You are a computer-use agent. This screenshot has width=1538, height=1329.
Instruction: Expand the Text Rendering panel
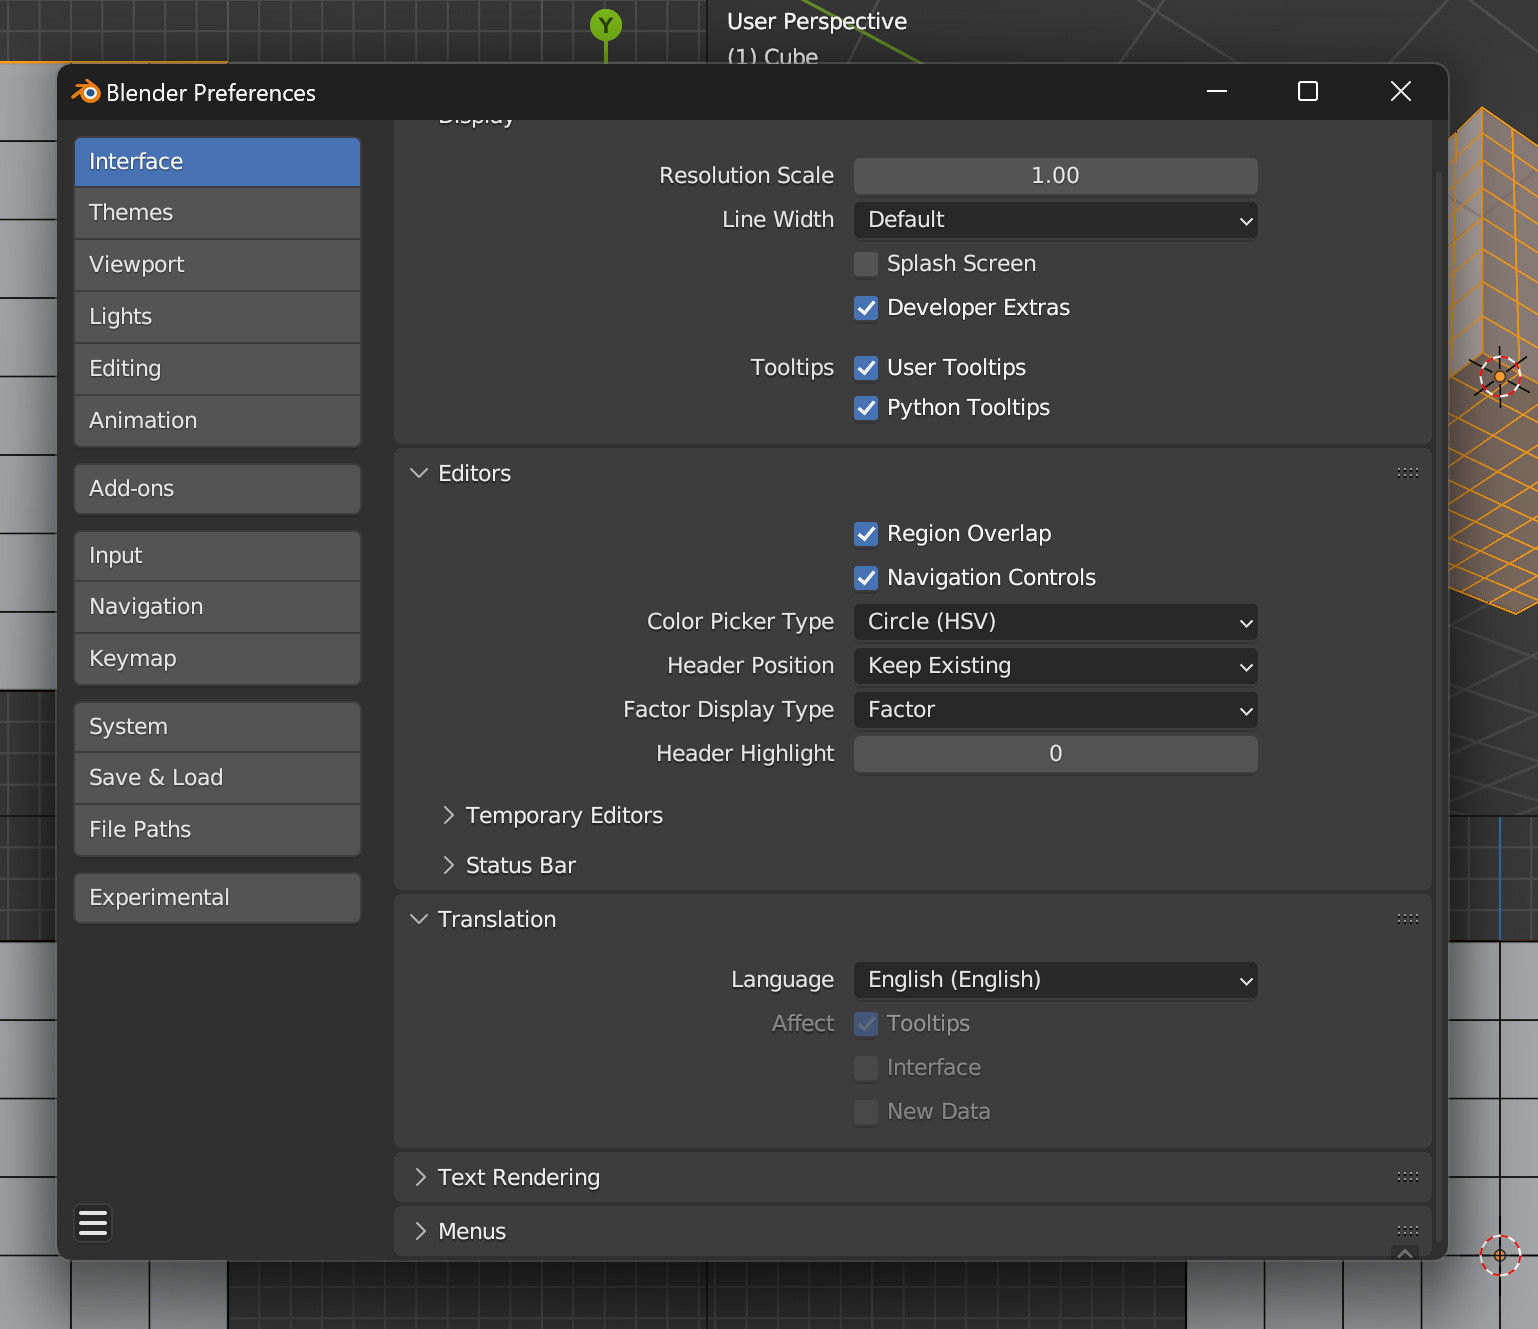pos(421,1177)
